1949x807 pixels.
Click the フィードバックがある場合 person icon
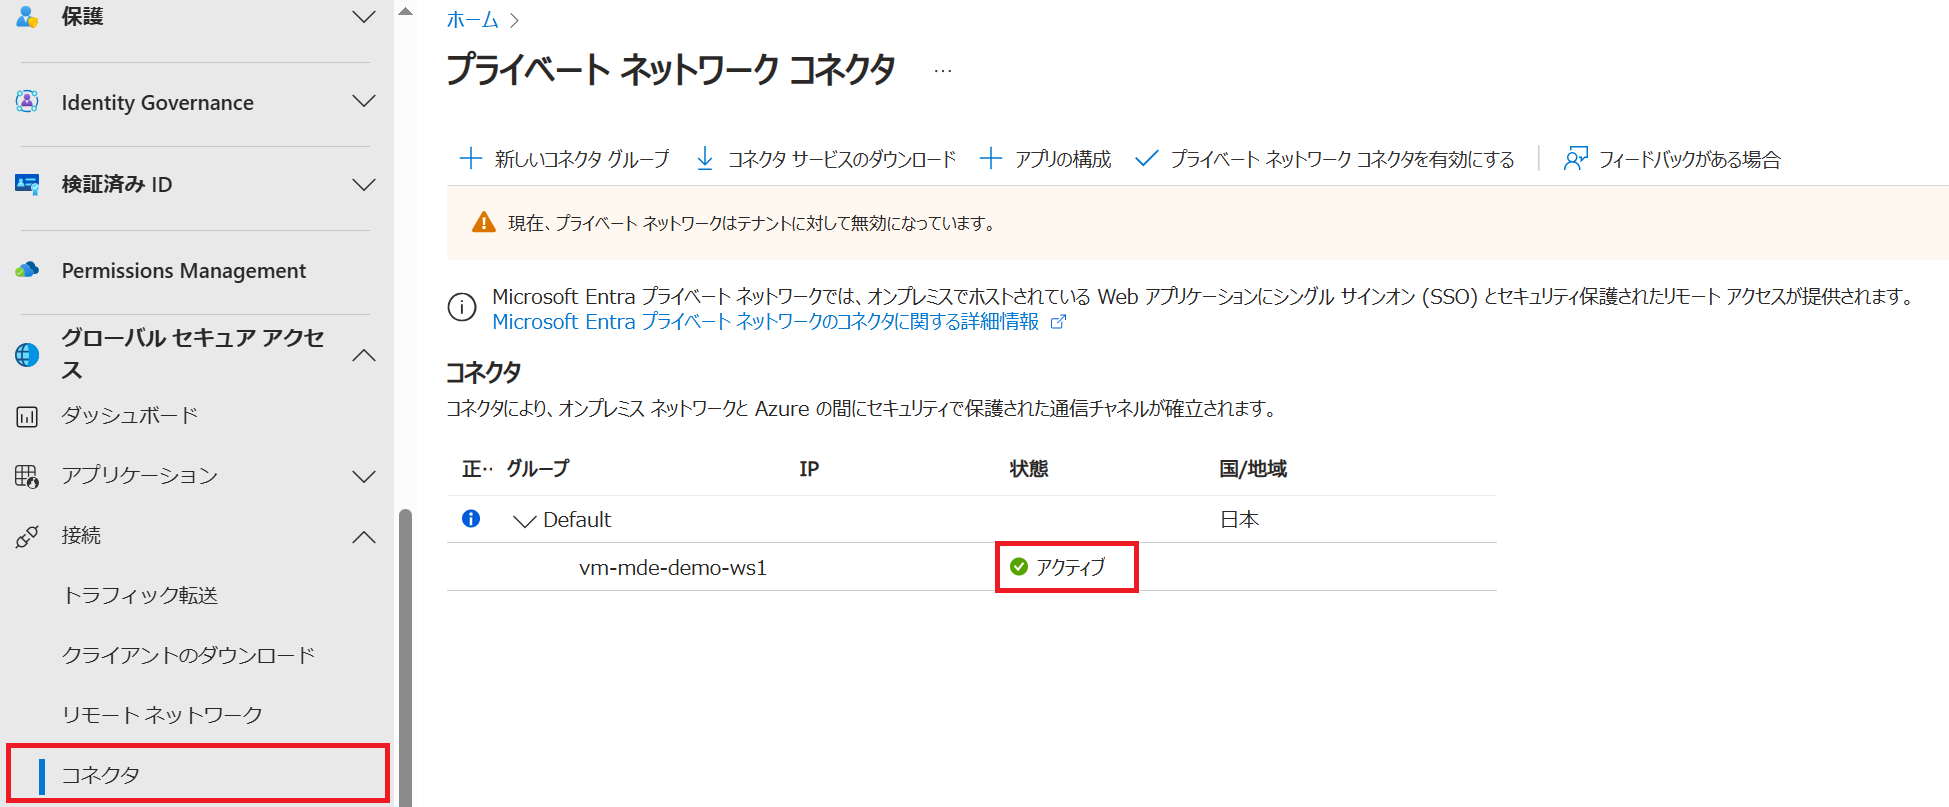click(1575, 159)
